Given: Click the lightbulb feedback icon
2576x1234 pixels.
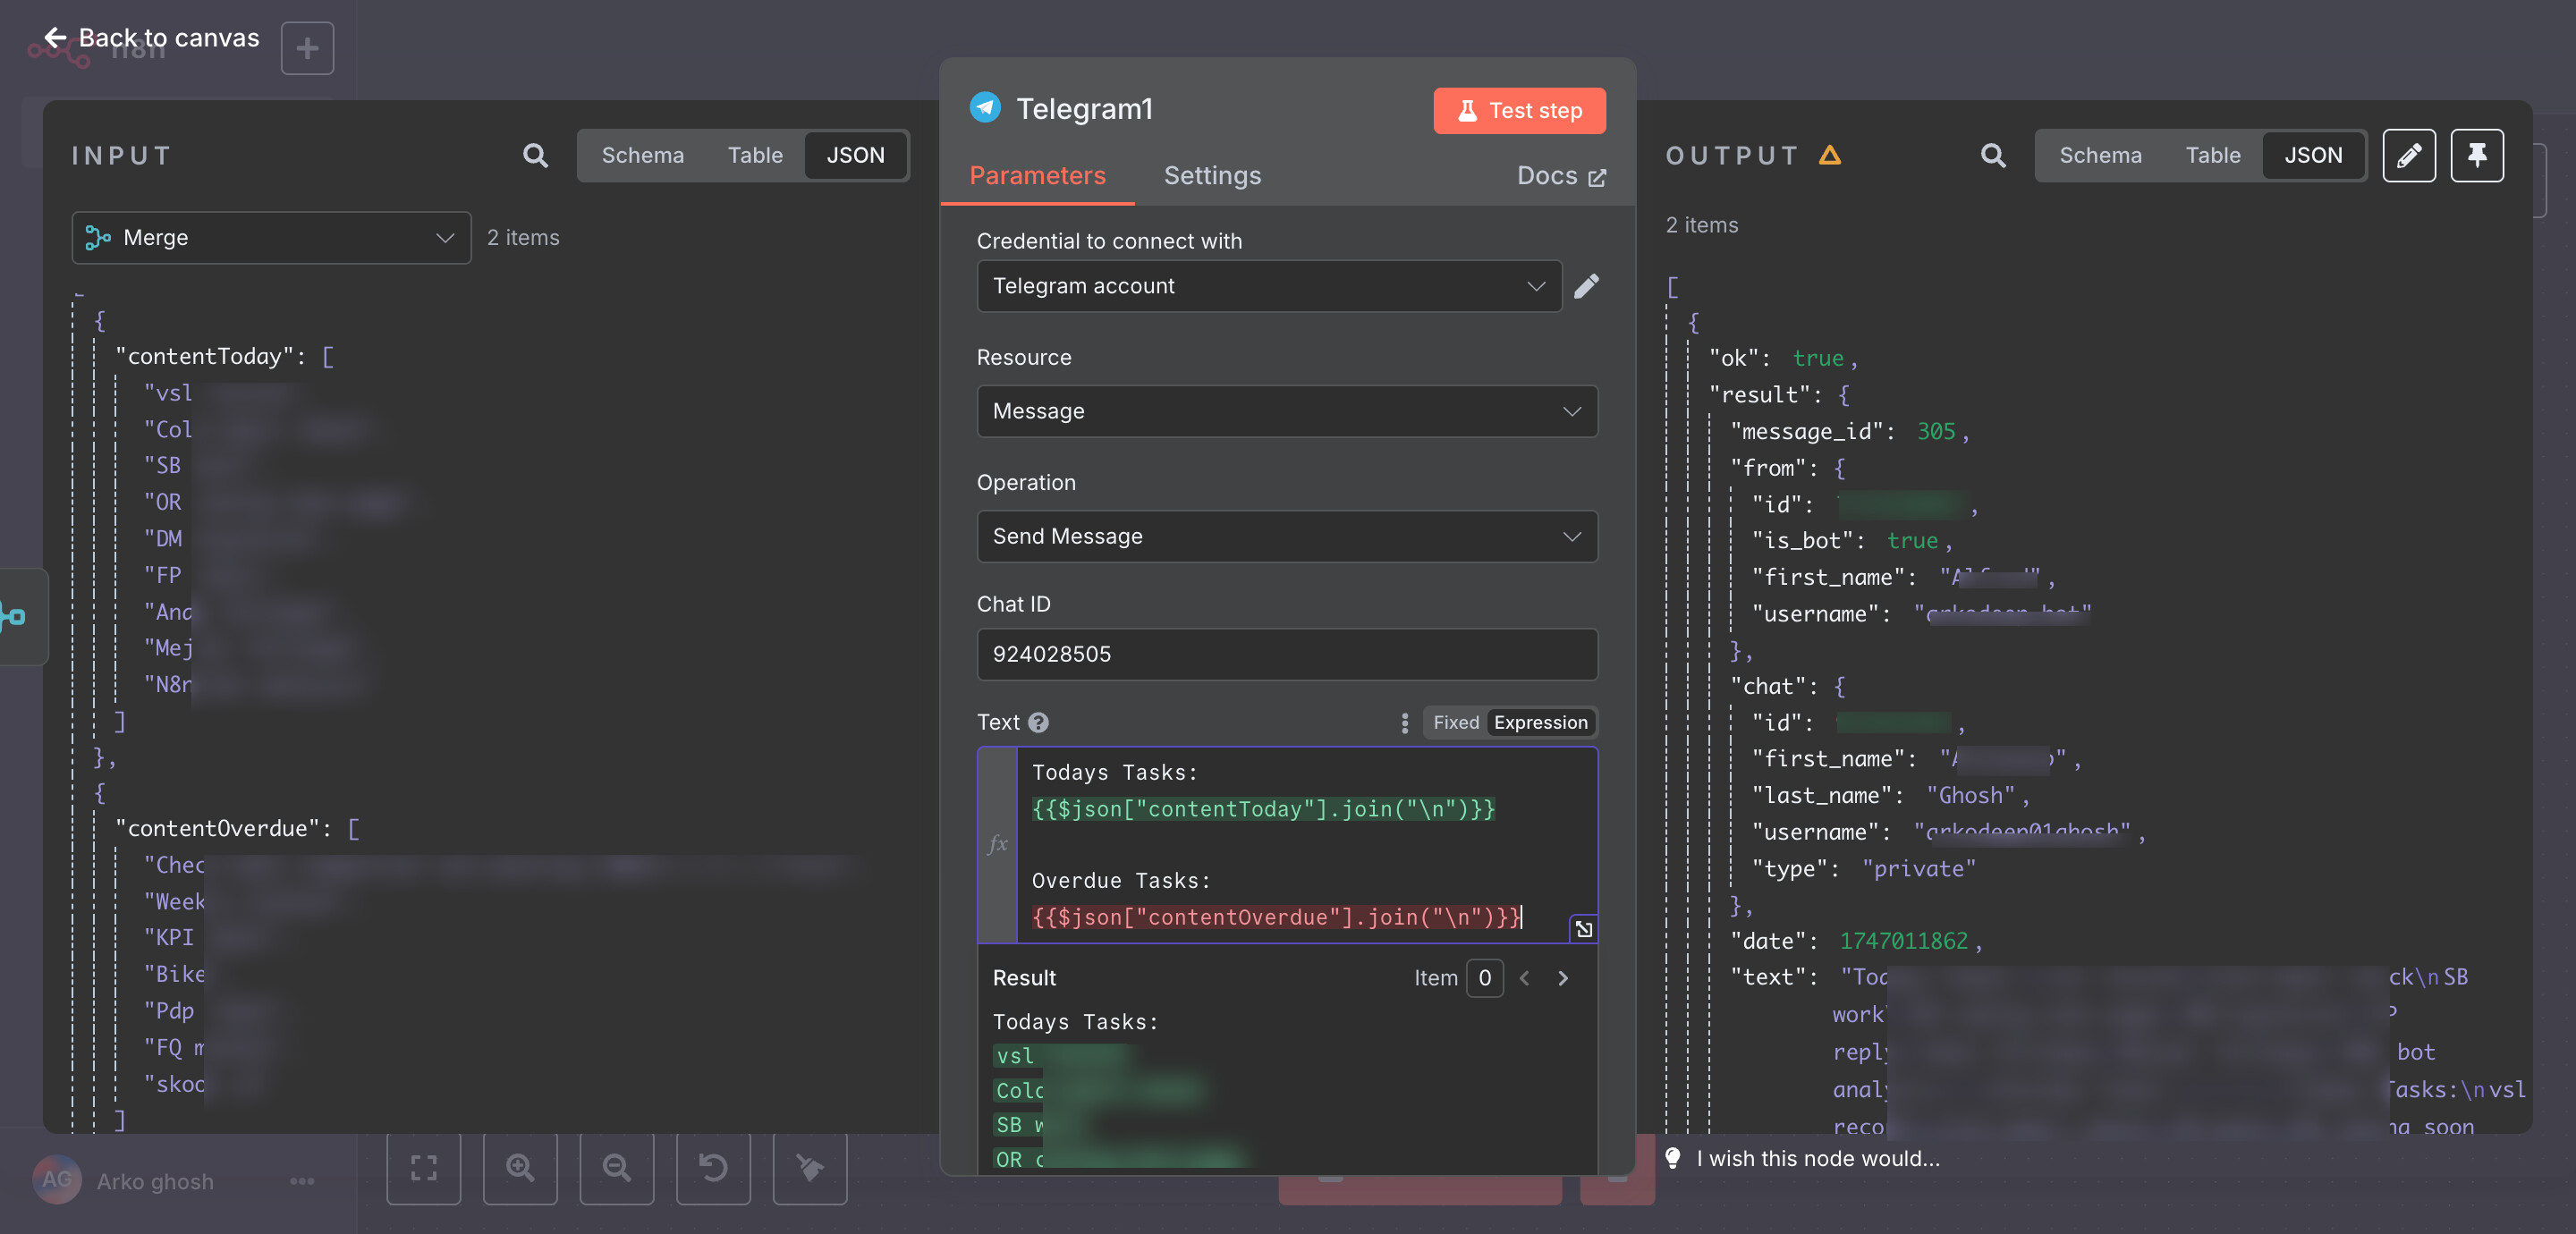Looking at the screenshot, I should click(1672, 1158).
